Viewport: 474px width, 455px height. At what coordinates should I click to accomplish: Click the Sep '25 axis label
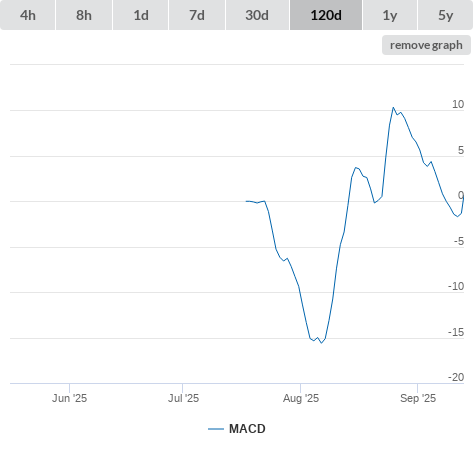coord(418,398)
